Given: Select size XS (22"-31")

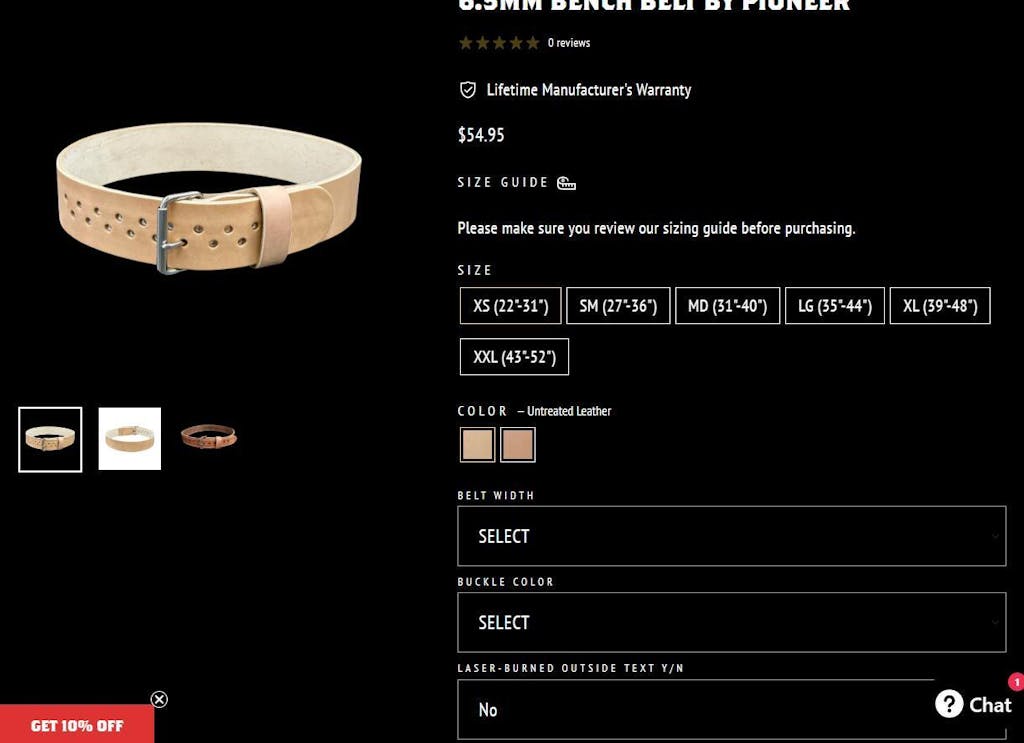Looking at the screenshot, I should [510, 306].
